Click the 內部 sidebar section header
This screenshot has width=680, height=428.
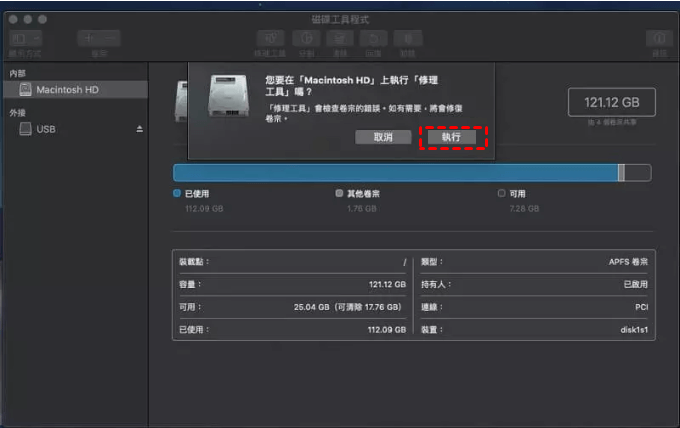[17, 73]
